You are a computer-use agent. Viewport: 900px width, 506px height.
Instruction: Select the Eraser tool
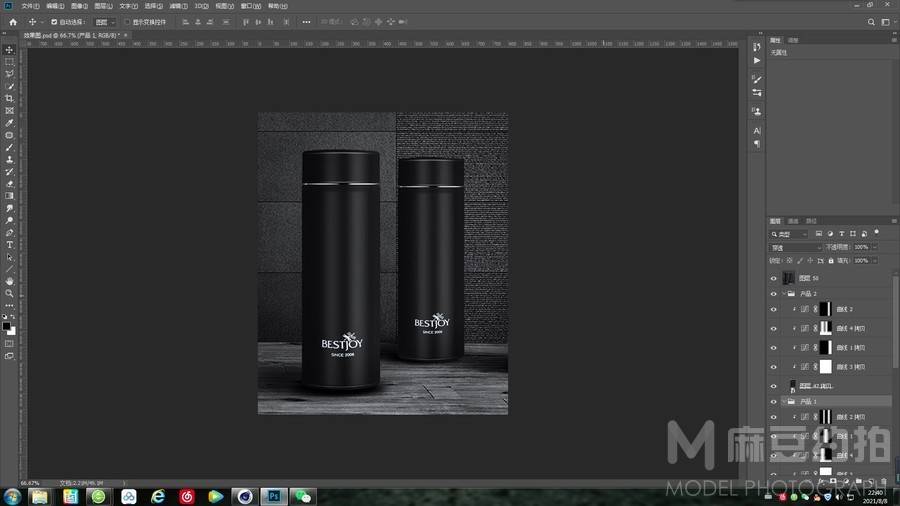pyautogui.click(x=9, y=184)
